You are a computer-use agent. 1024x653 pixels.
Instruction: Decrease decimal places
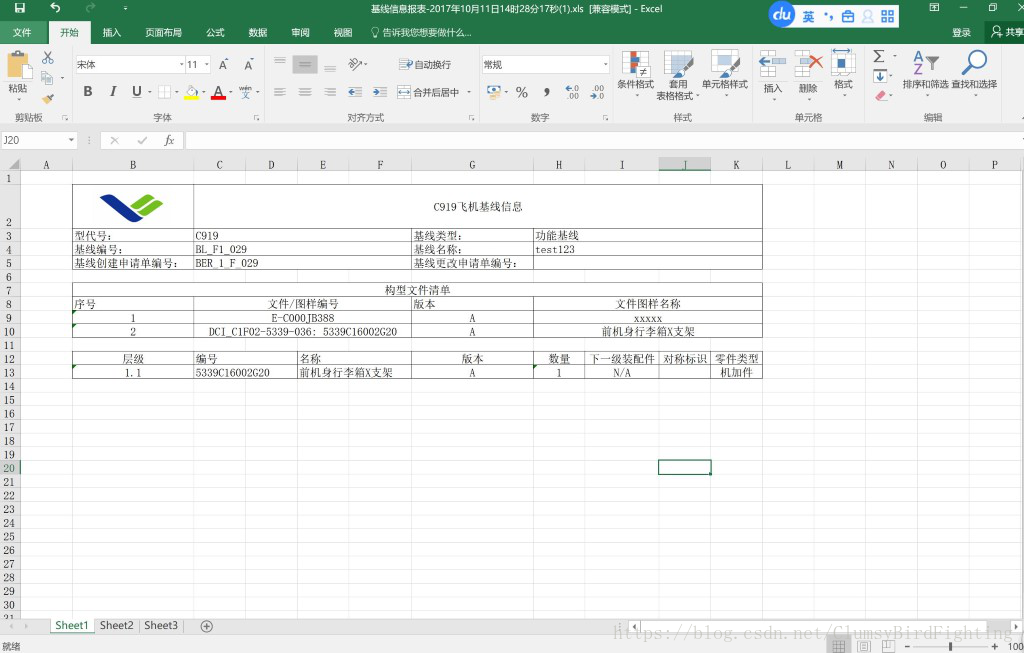[x=597, y=92]
